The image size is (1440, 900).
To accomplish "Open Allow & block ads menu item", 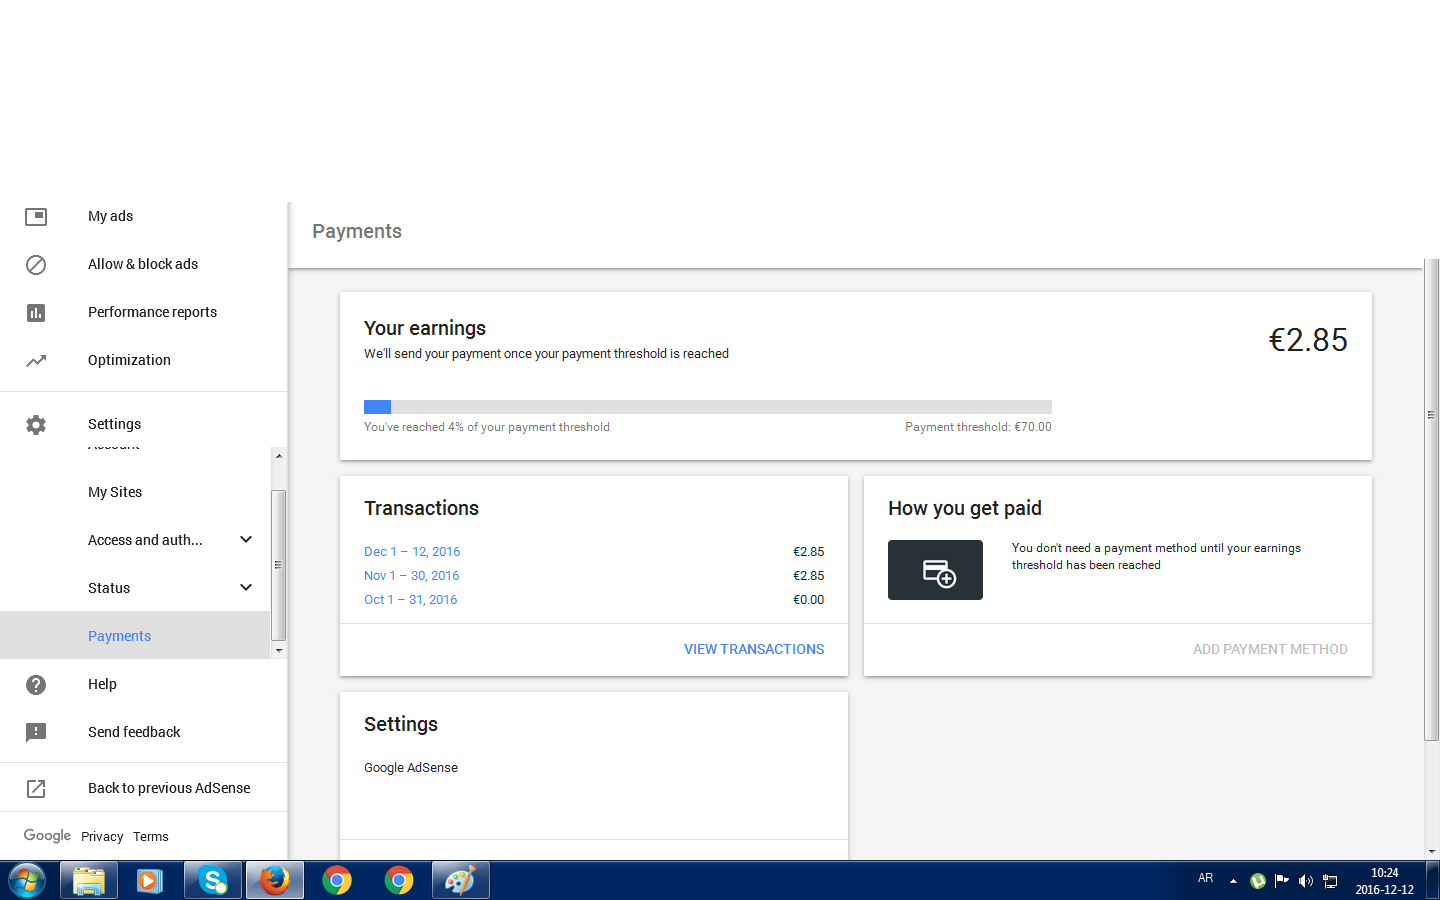I will point(144,264).
